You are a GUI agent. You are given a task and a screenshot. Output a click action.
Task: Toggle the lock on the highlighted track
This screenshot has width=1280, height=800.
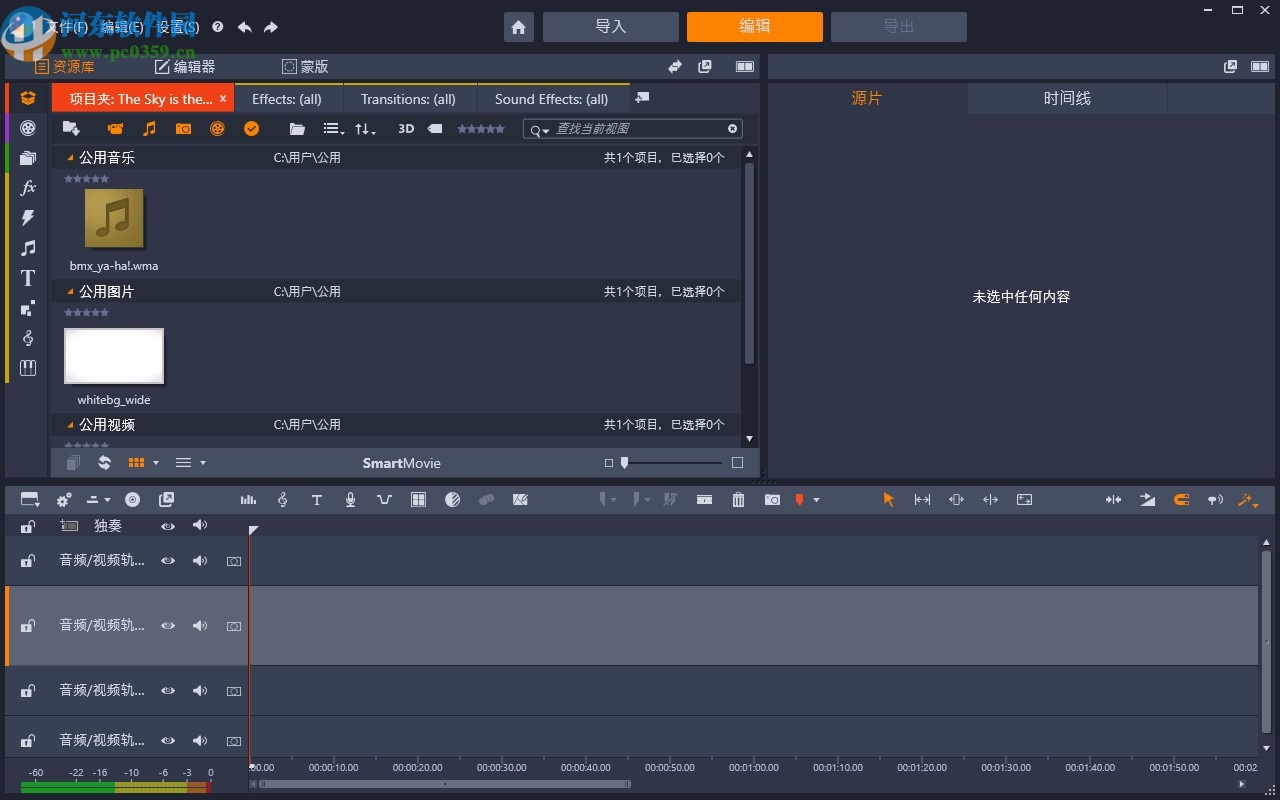tap(28, 626)
